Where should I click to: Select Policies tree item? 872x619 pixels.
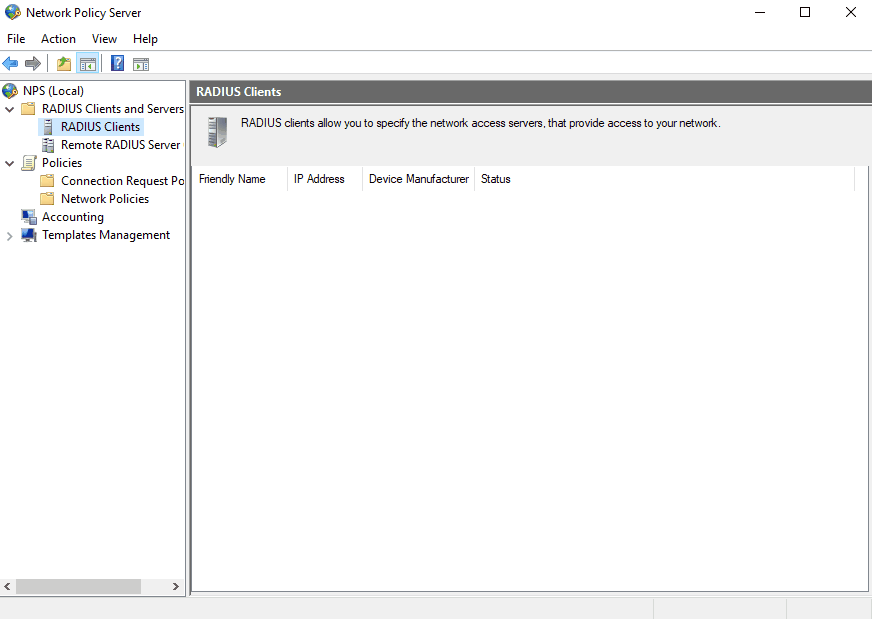tap(62, 163)
